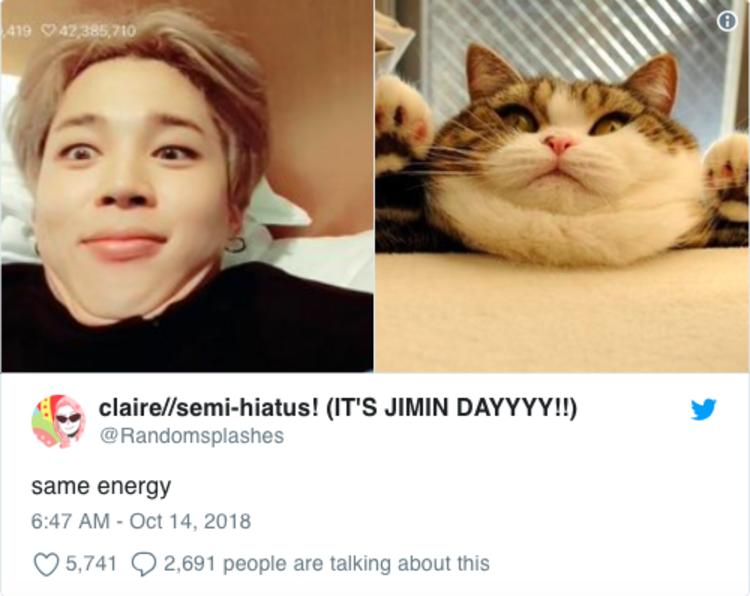
Task: View 2,691 people are talking about this
Action: coord(327,563)
